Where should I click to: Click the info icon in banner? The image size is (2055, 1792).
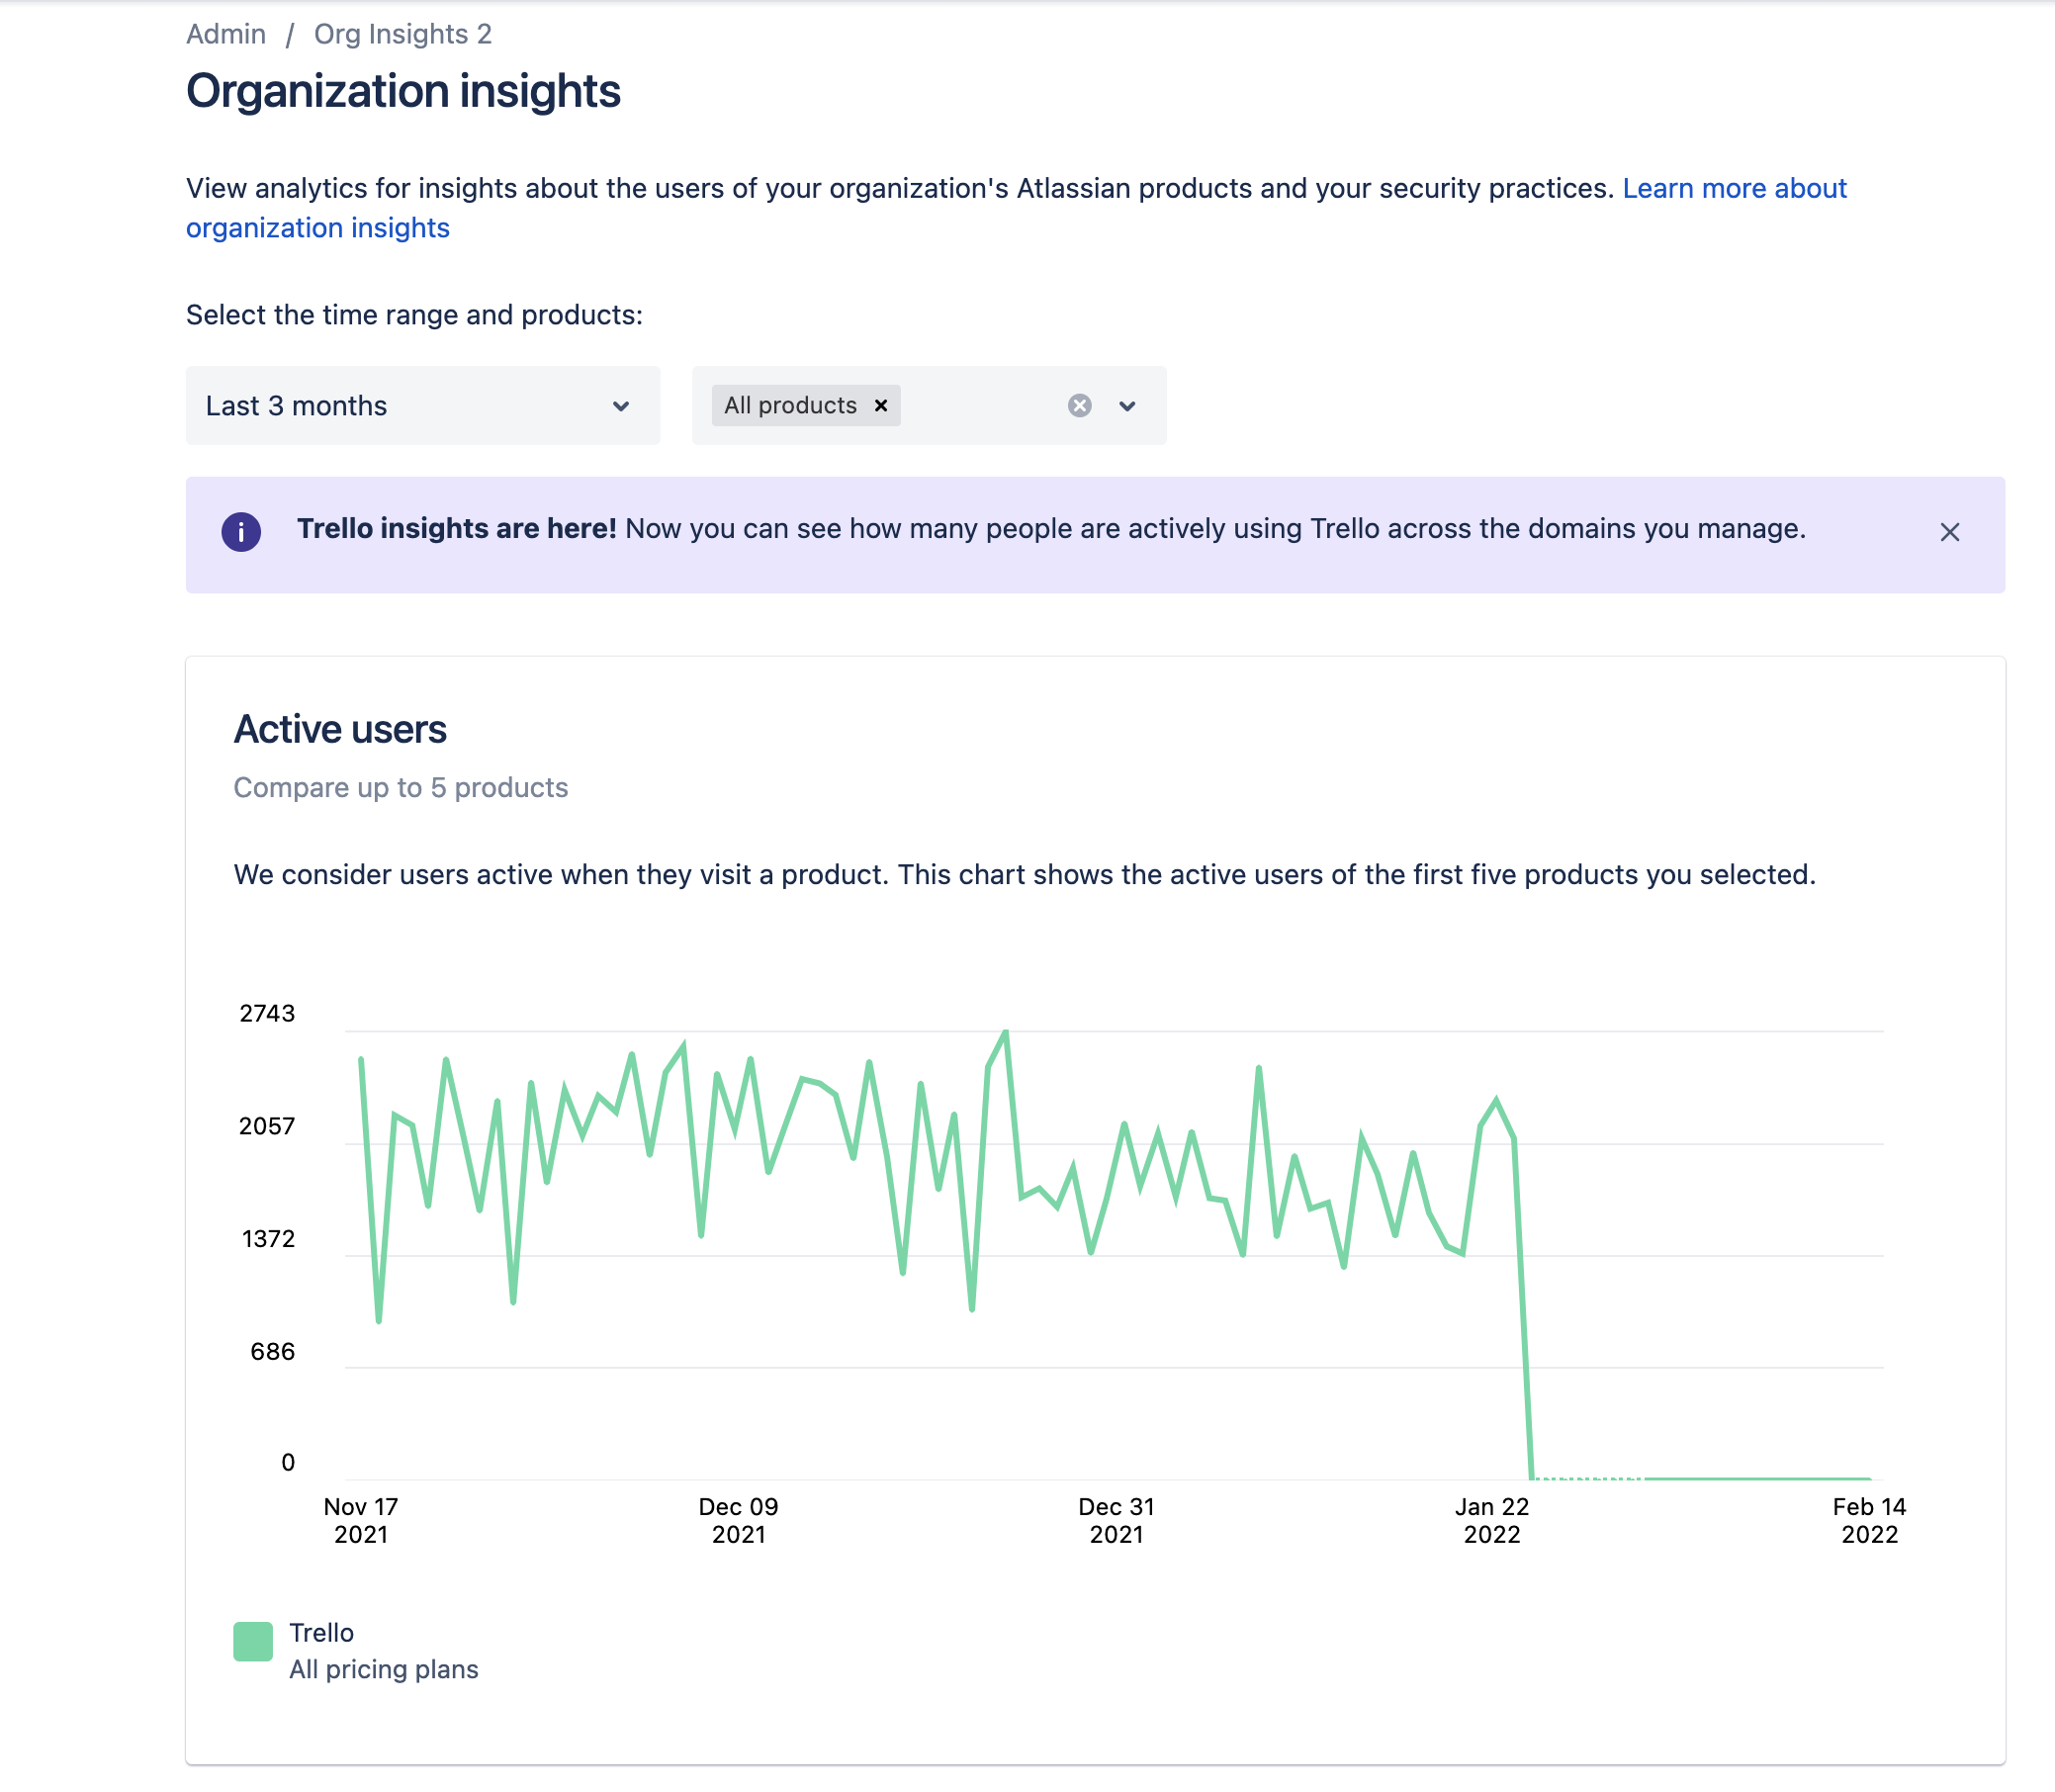click(241, 531)
